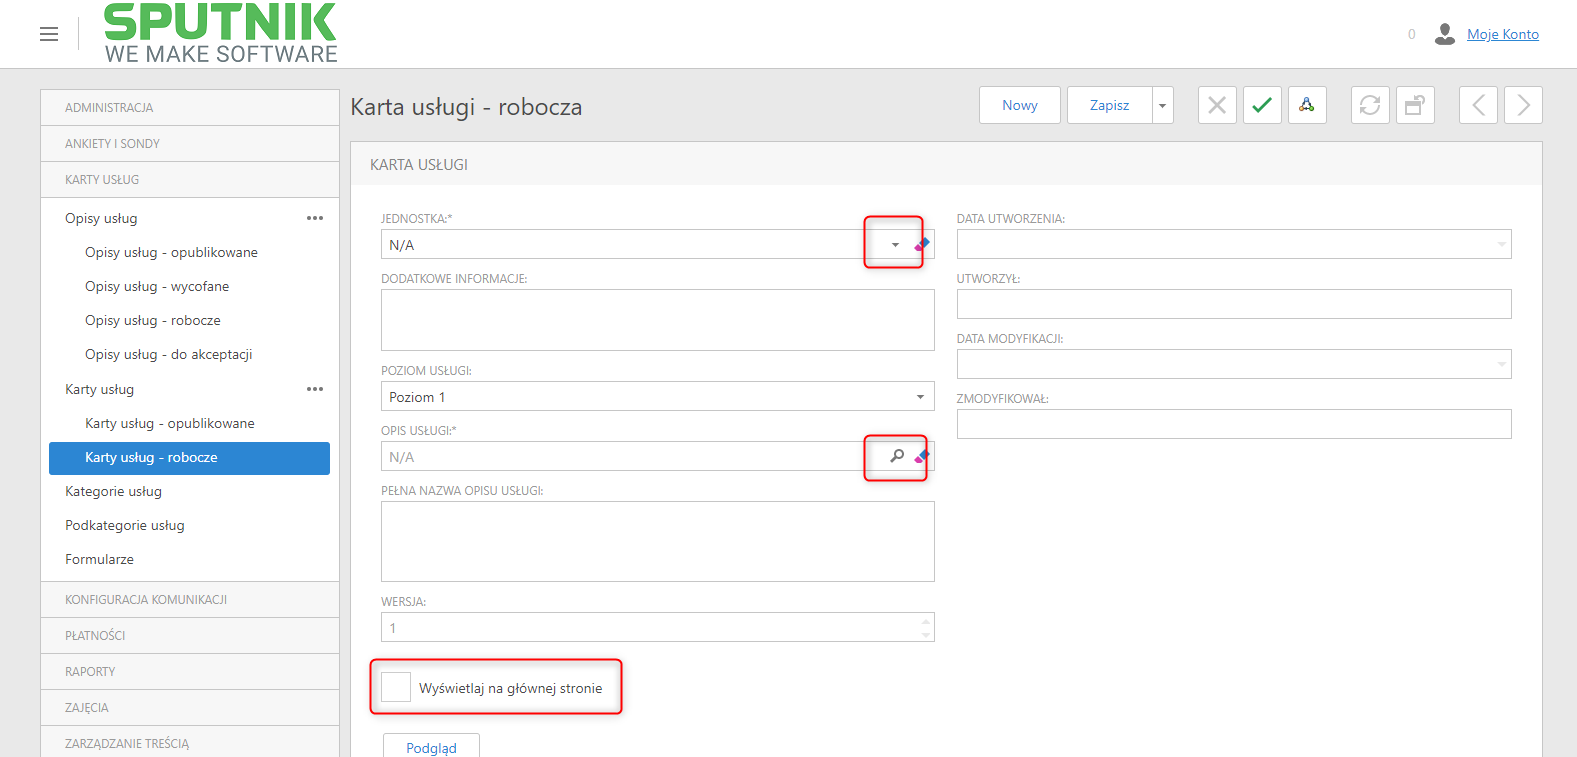Go to next record with right arrow
This screenshot has height=757, width=1577.
(1523, 105)
